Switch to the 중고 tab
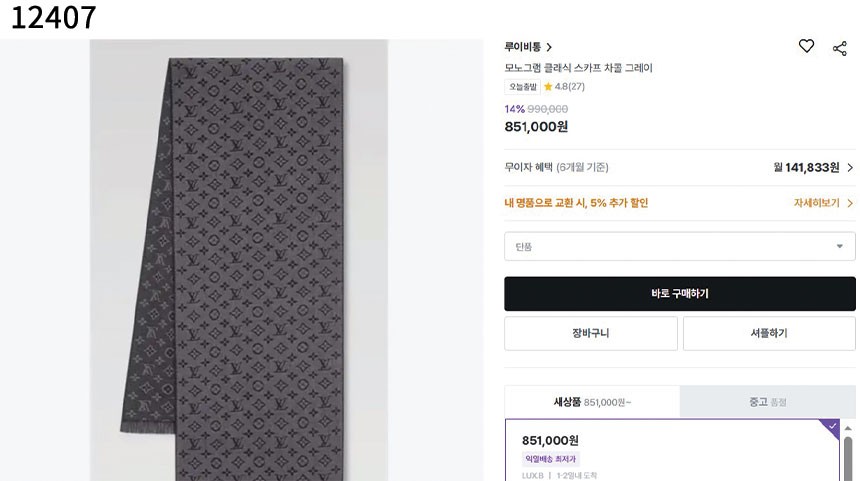Screen dimensions: 860x481 click(x=767, y=402)
